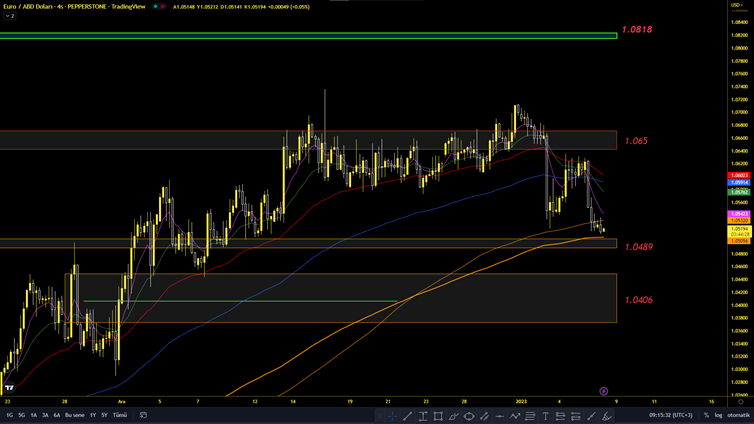Set range to Bu sene
The height and width of the screenshot is (424, 754).
(75, 415)
